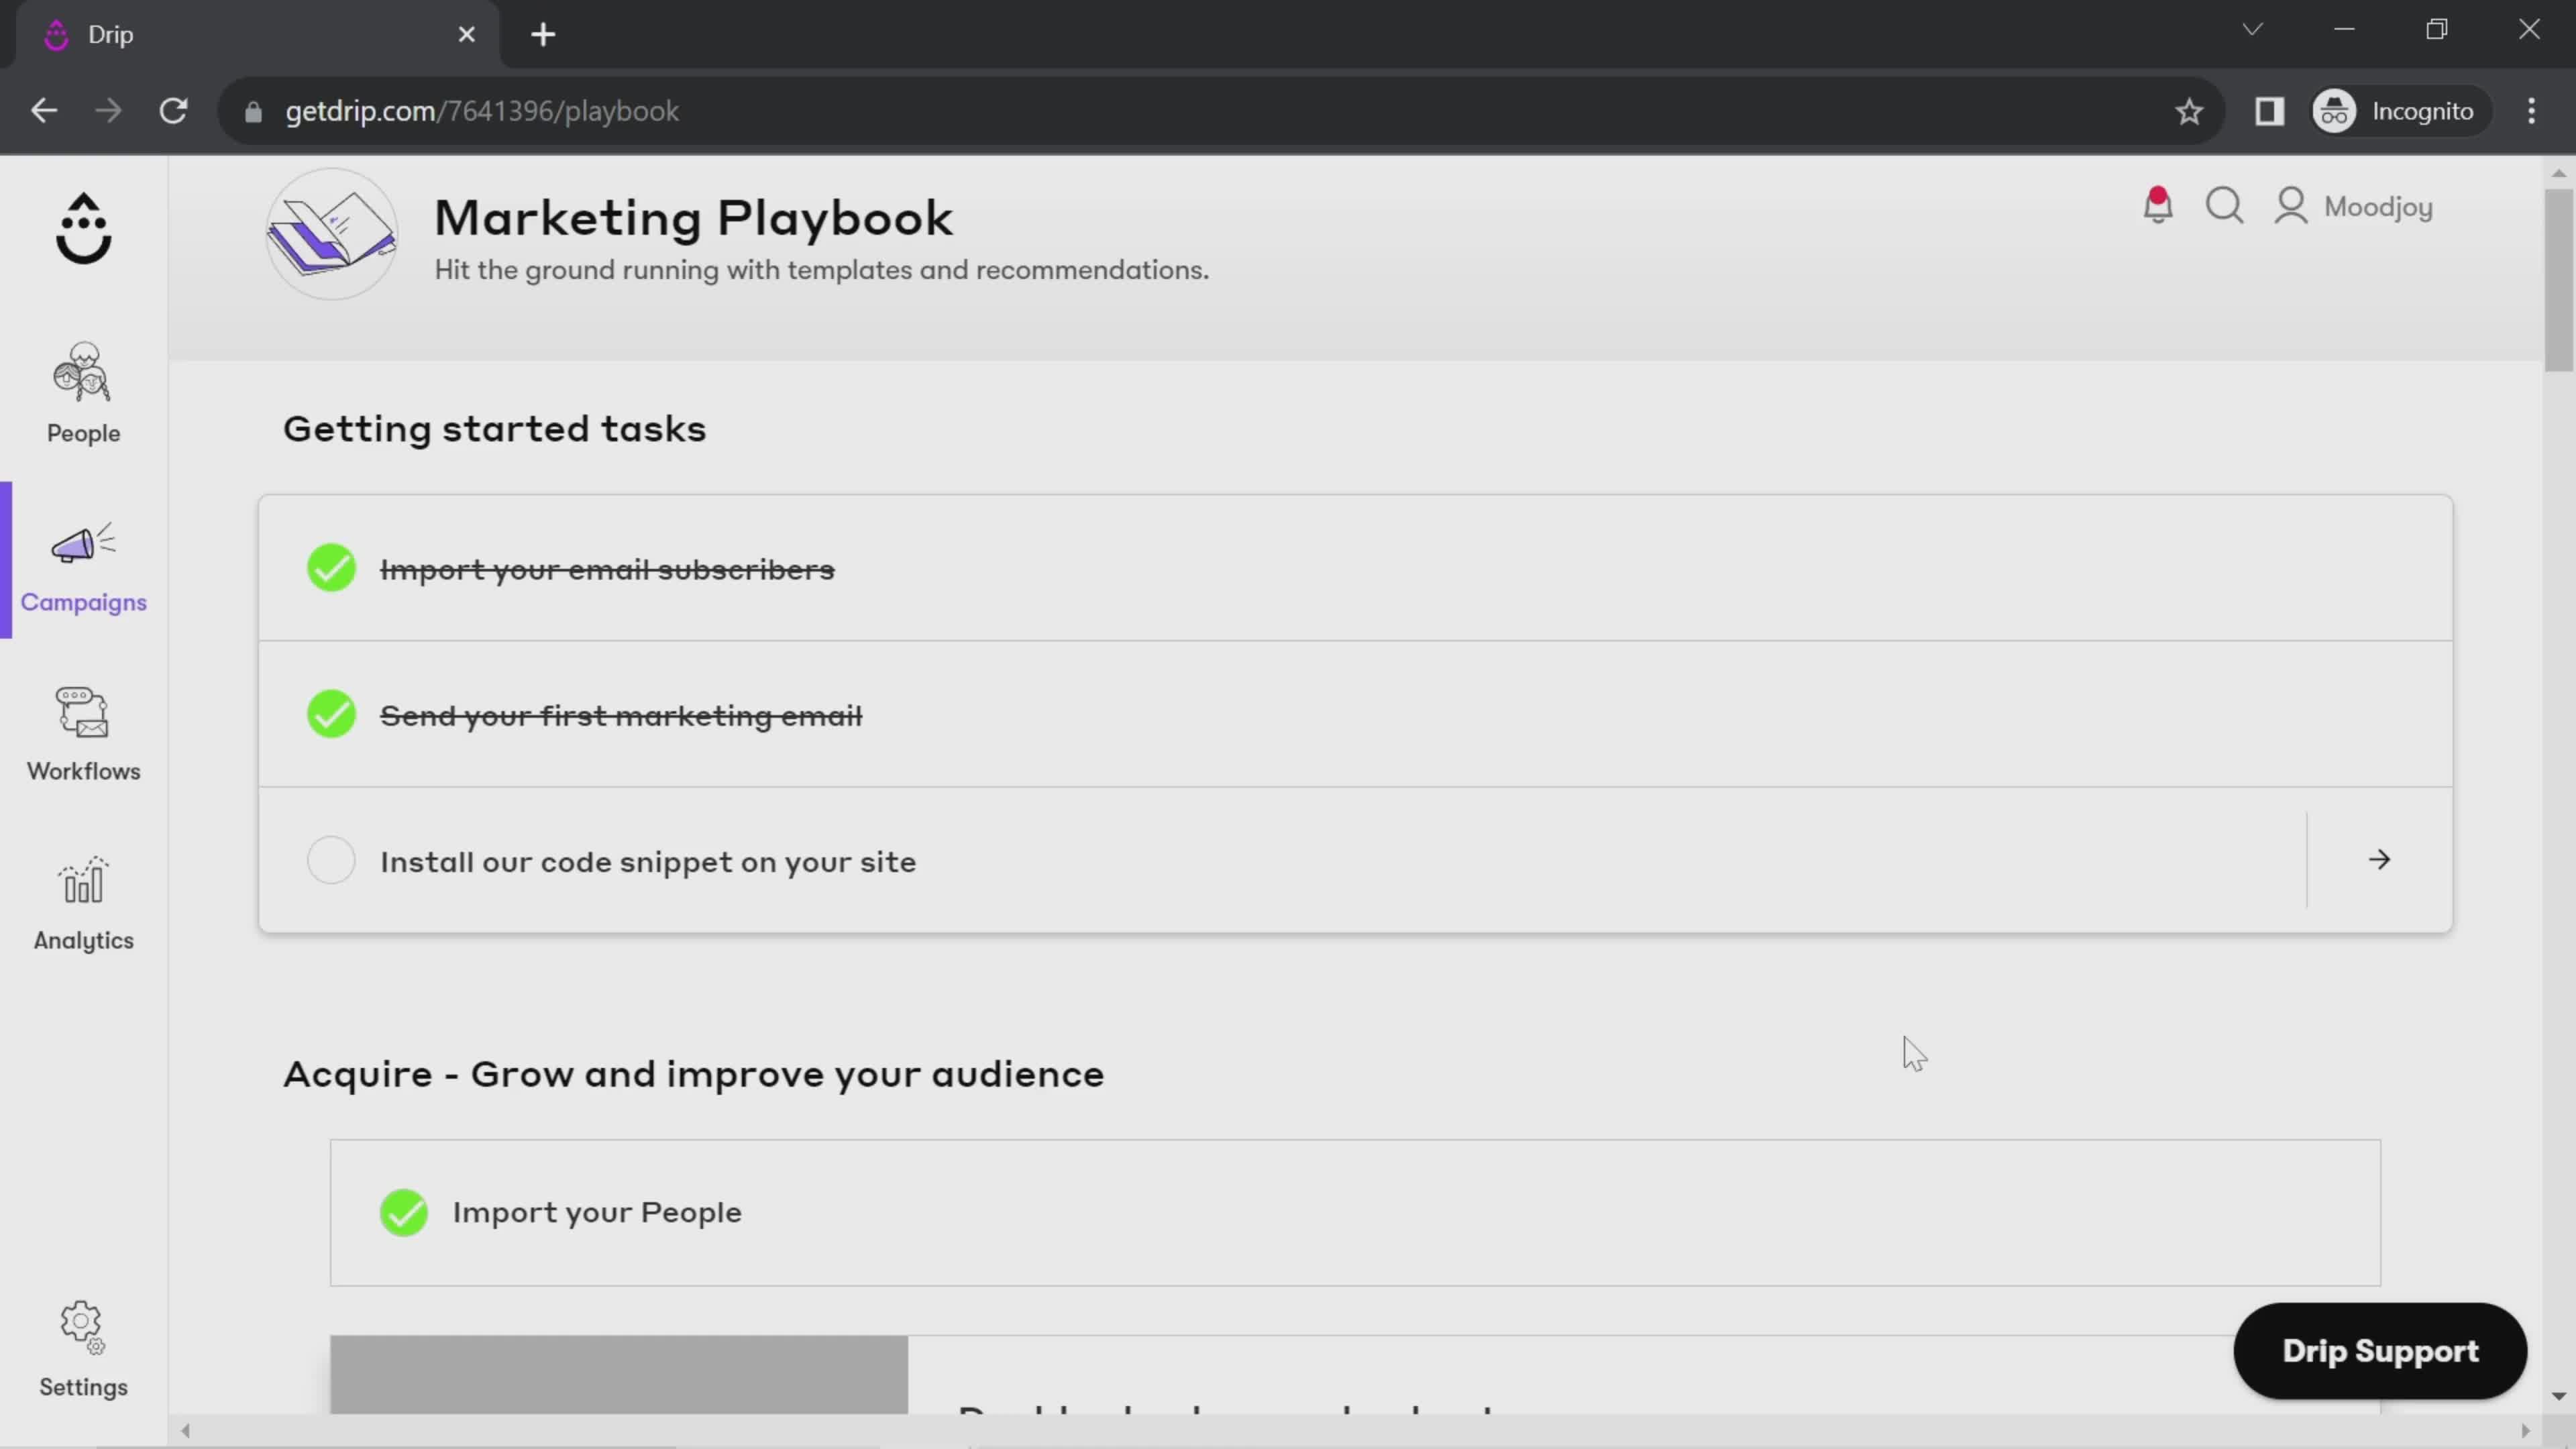Expand Install code snippet task arrow
2576x1449 pixels.
[2379, 860]
